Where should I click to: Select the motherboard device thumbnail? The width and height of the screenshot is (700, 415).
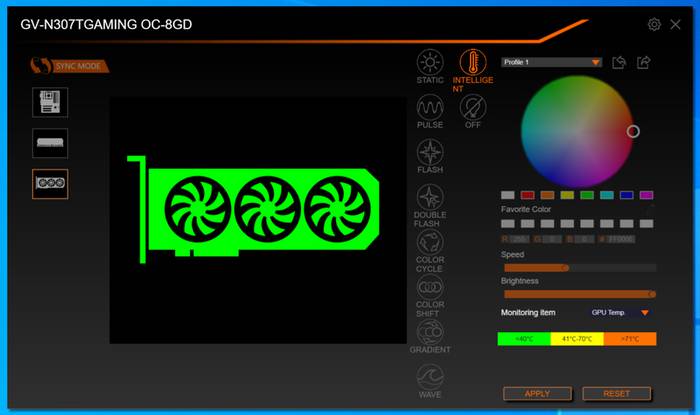(x=50, y=102)
